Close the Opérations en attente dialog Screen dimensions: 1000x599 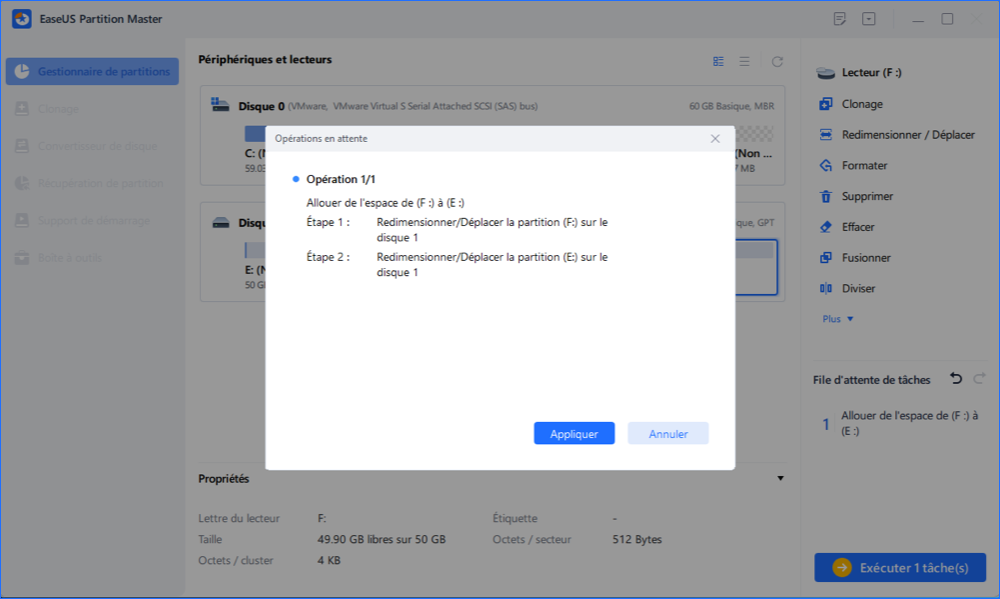715,139
